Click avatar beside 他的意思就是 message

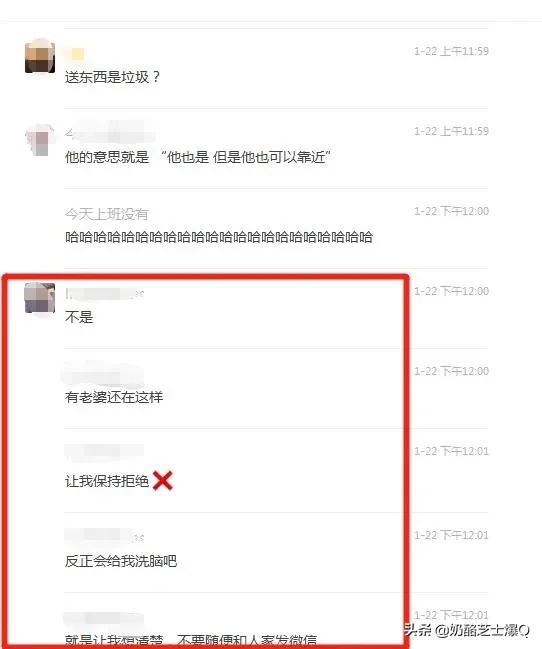click(40, 140)
